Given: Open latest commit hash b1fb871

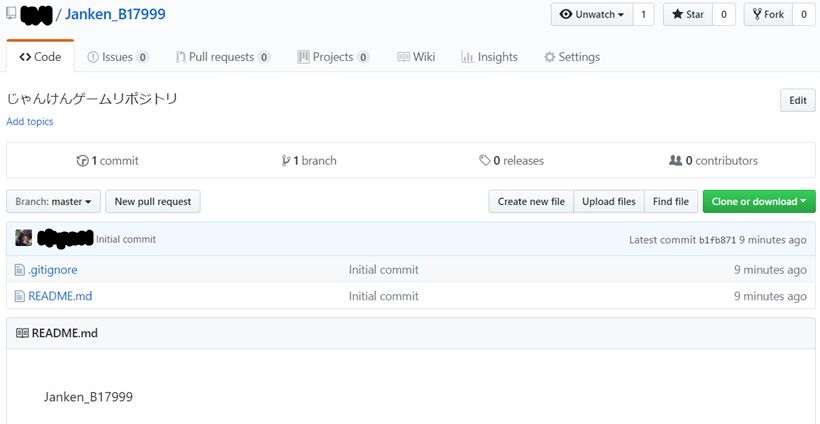Looking at the screenshot, I should pyautogui.click(x=717, y=240).
